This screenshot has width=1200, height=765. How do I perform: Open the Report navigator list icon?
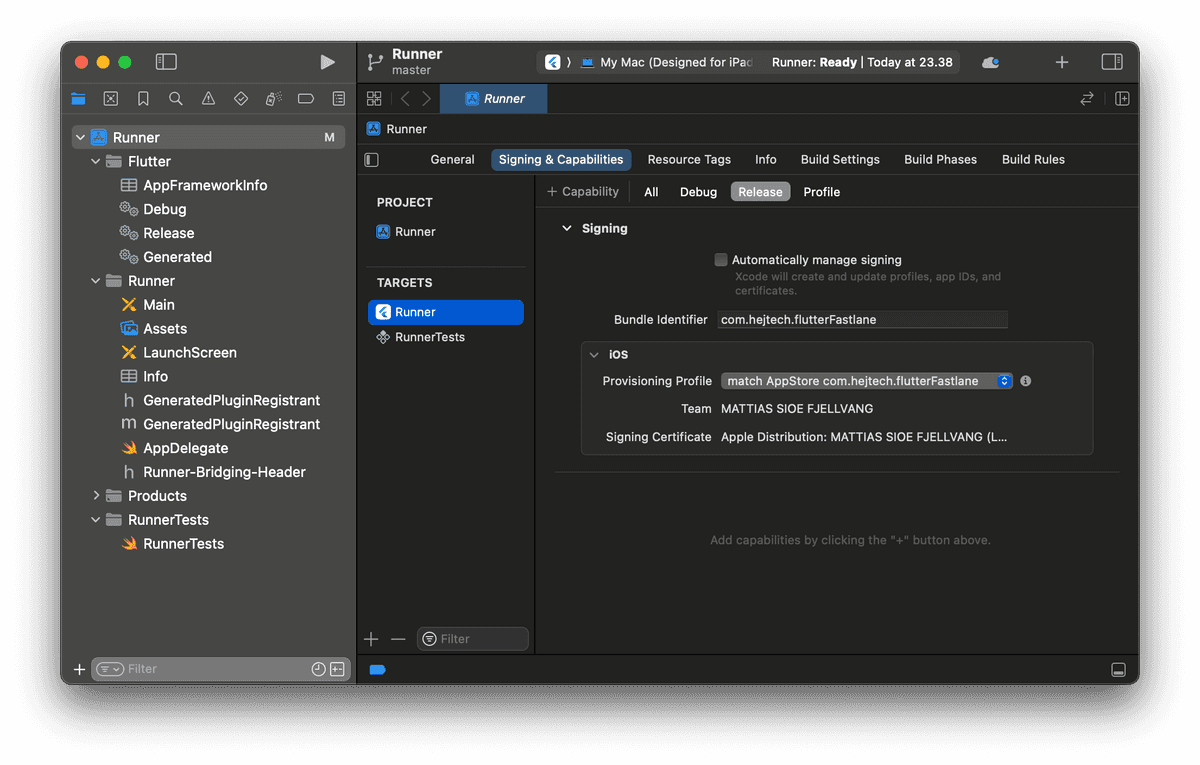point(337,98)
